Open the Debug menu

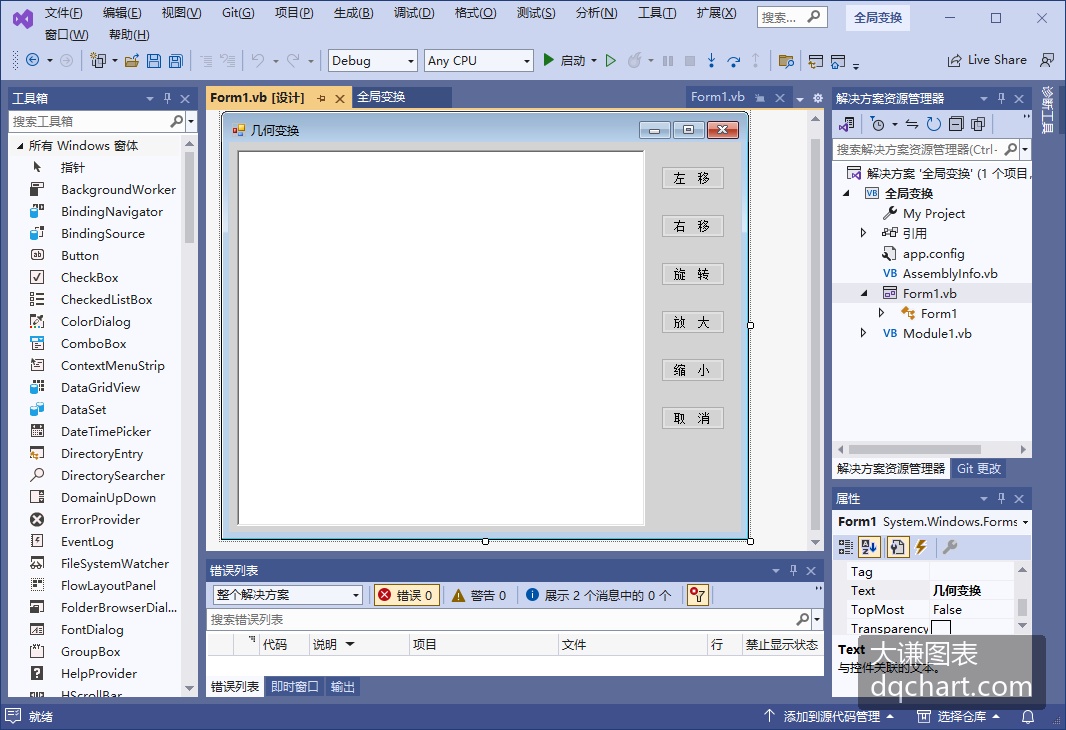413,13
